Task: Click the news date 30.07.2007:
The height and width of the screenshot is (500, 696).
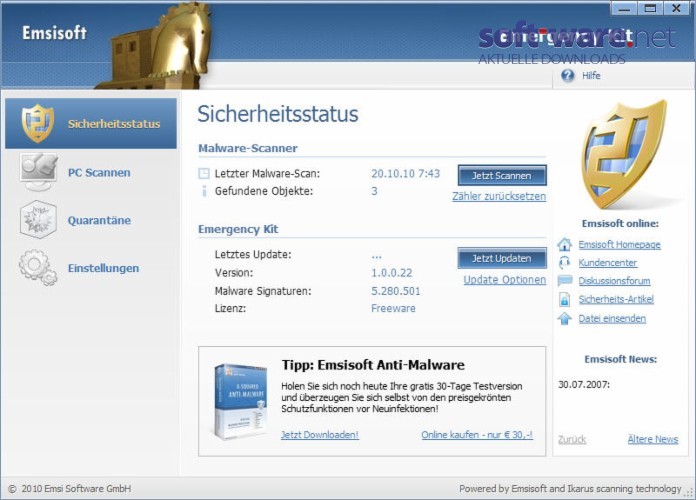Action: pos(584,385)
